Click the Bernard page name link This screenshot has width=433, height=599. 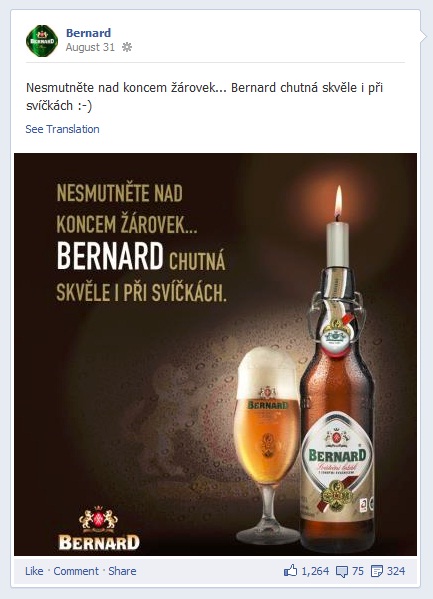click(x=88, y=33)
